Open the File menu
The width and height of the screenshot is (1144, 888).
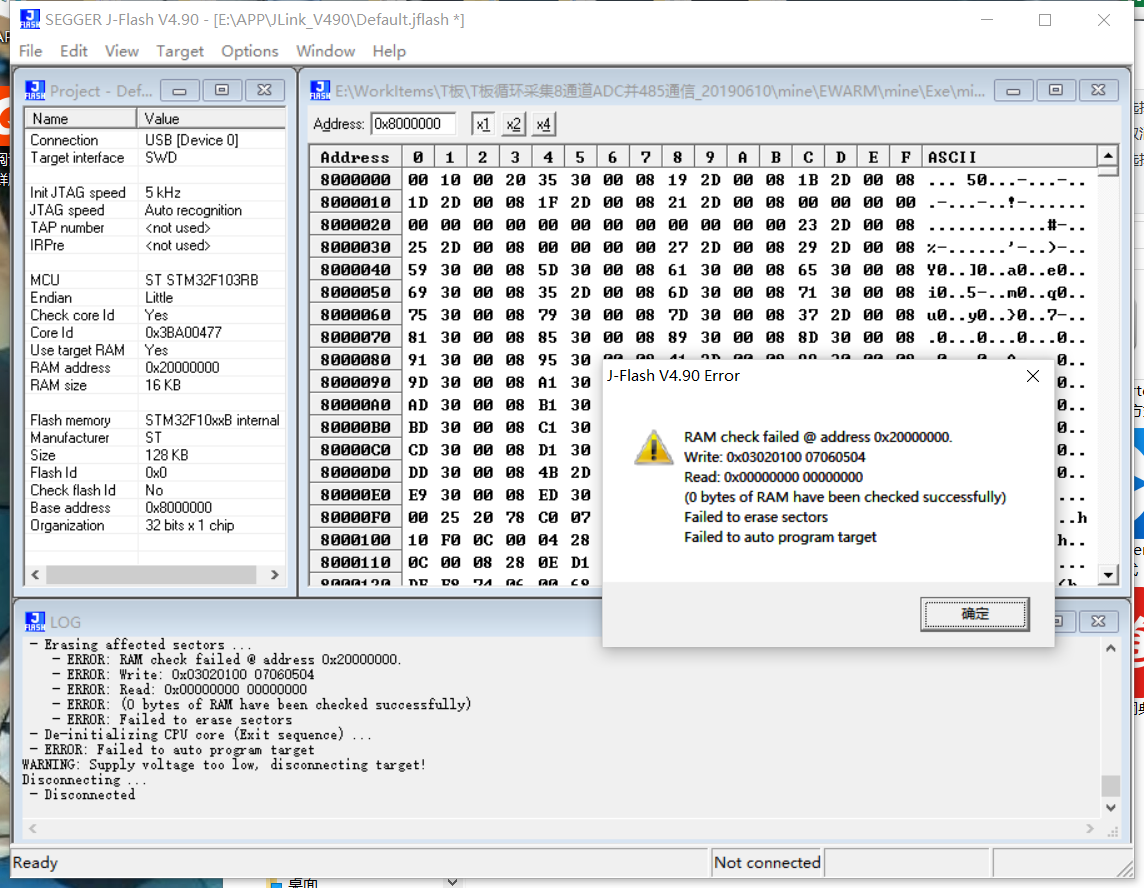click(31, 51)
